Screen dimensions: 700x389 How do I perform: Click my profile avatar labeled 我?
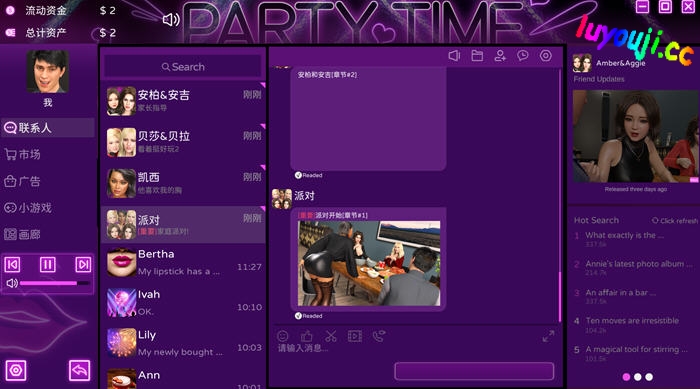pos(47,71)
